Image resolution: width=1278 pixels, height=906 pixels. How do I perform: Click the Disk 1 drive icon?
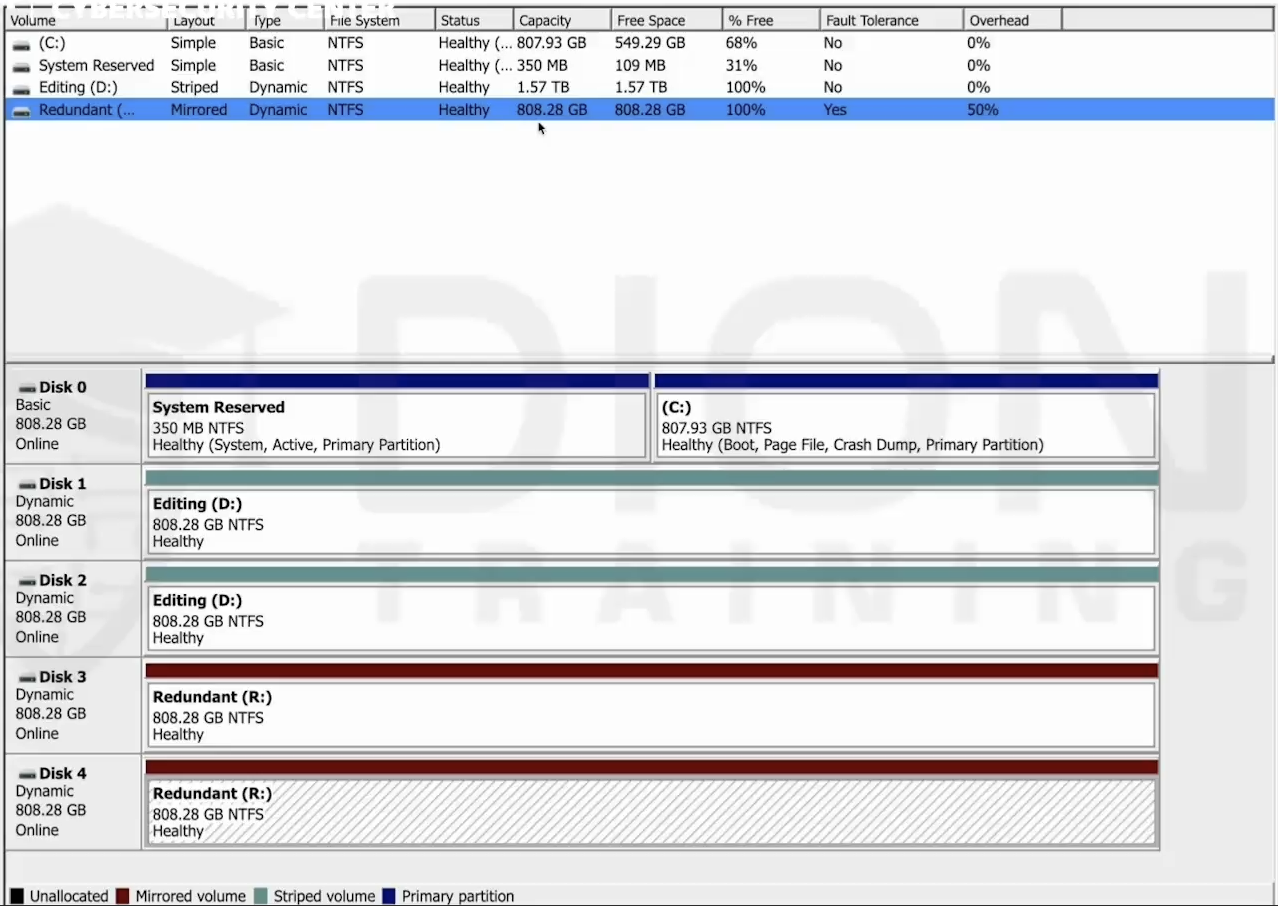27,485
